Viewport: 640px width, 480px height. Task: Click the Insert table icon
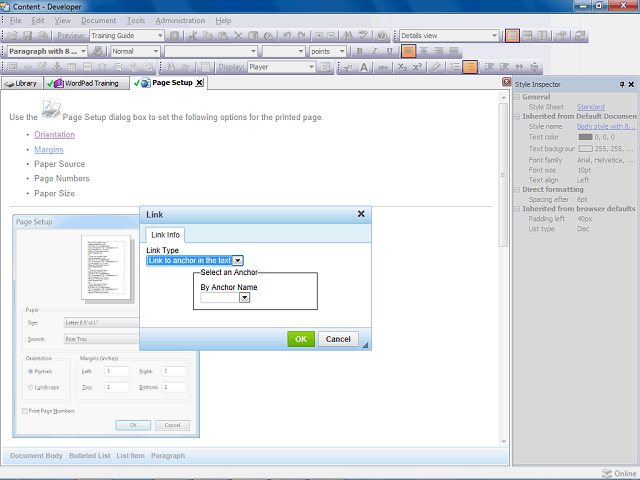72,67
